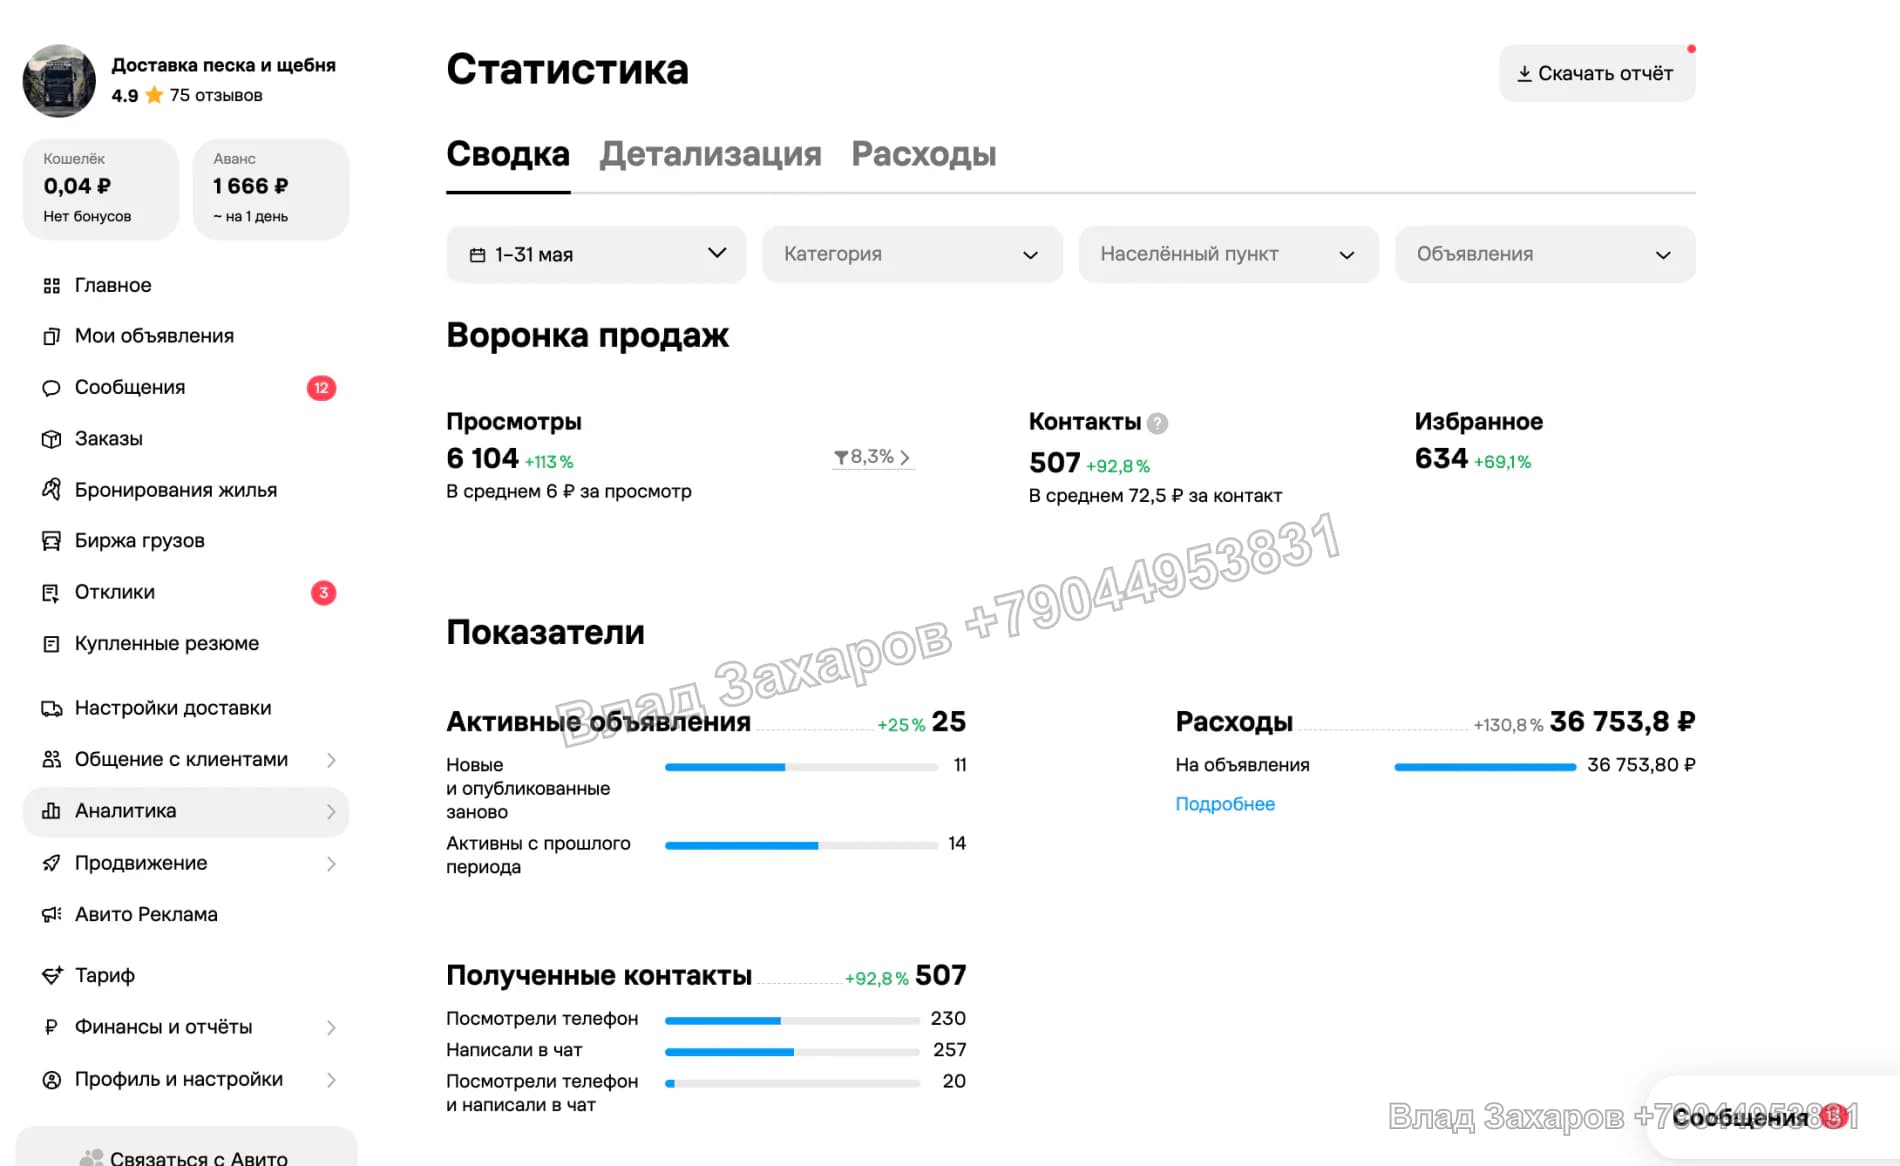This screenshot has width=1900, height=1166.
Task: Click the Написали в чат progress bar
Action: tap(792, 1052)
